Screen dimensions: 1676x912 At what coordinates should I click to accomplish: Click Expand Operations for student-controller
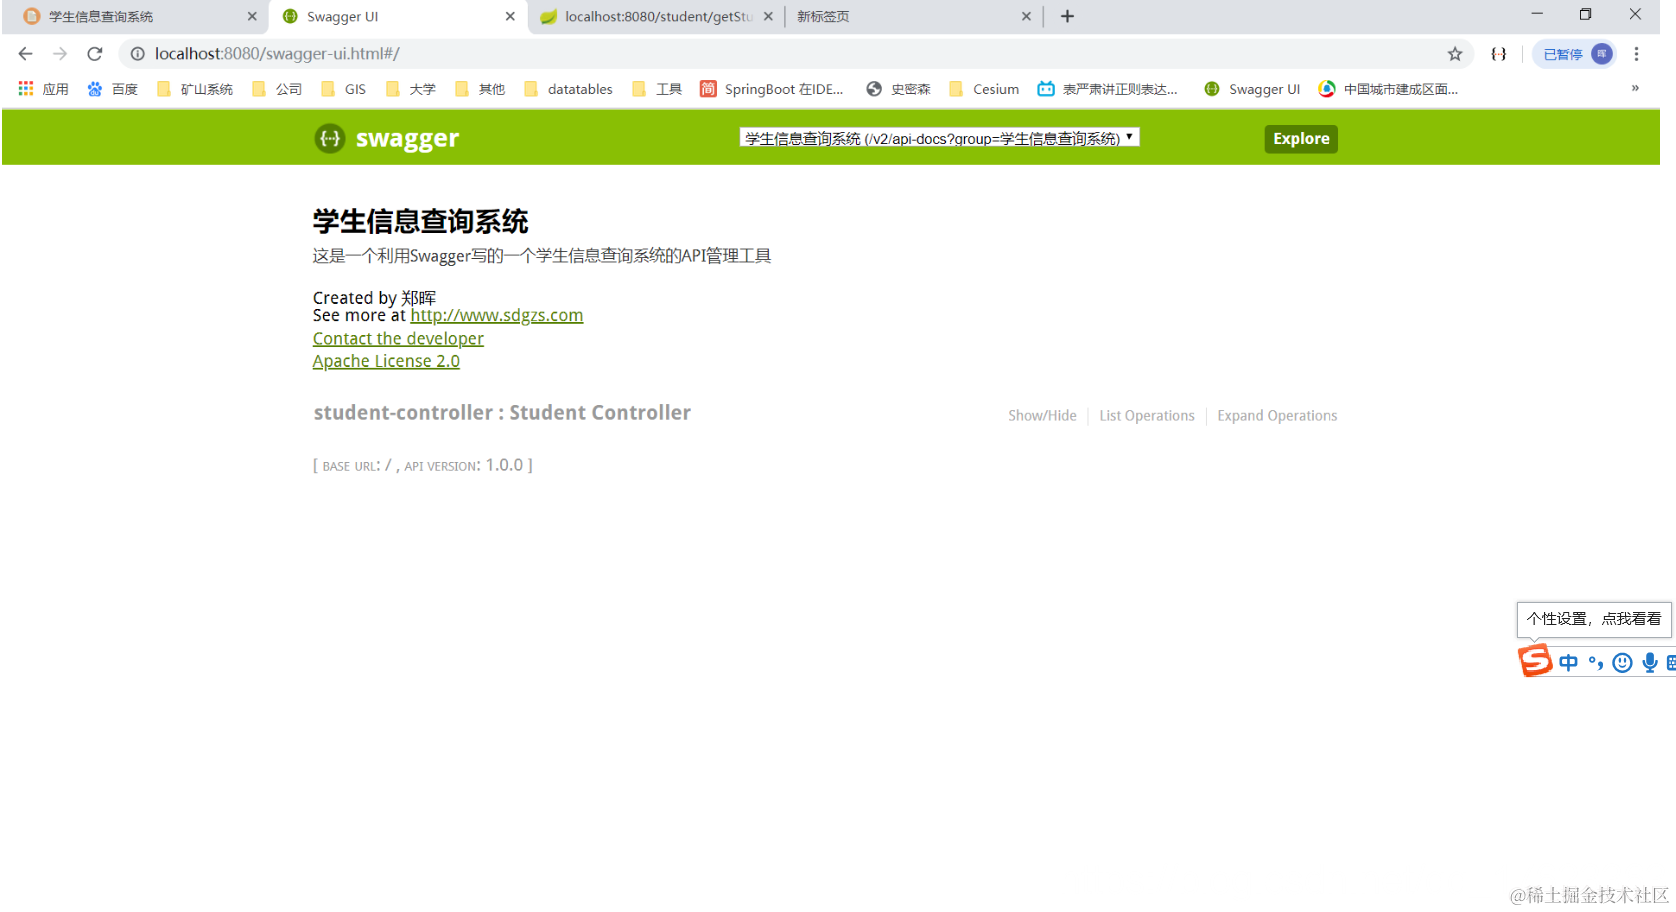(x=1277, y=416)
